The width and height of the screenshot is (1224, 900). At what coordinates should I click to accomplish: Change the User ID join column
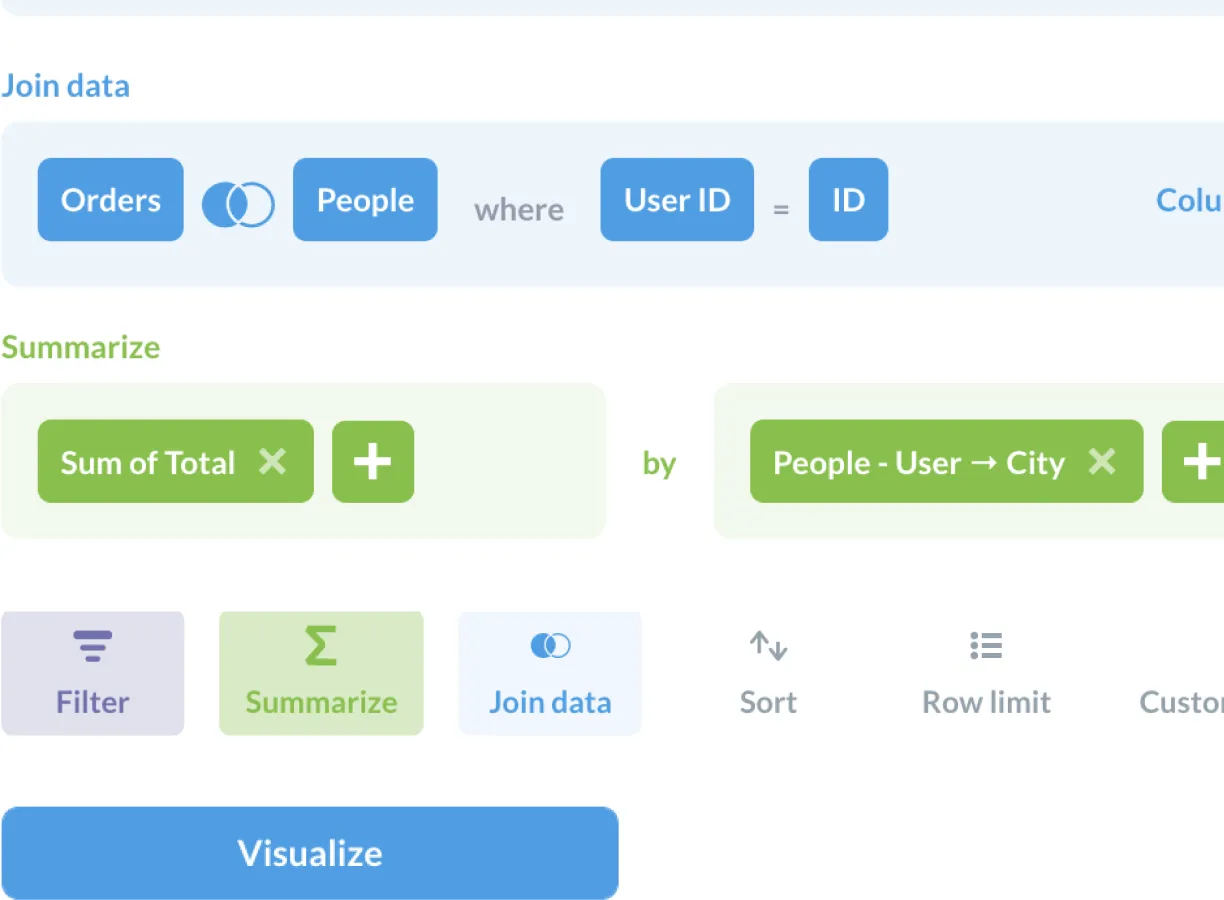[677, 200]
